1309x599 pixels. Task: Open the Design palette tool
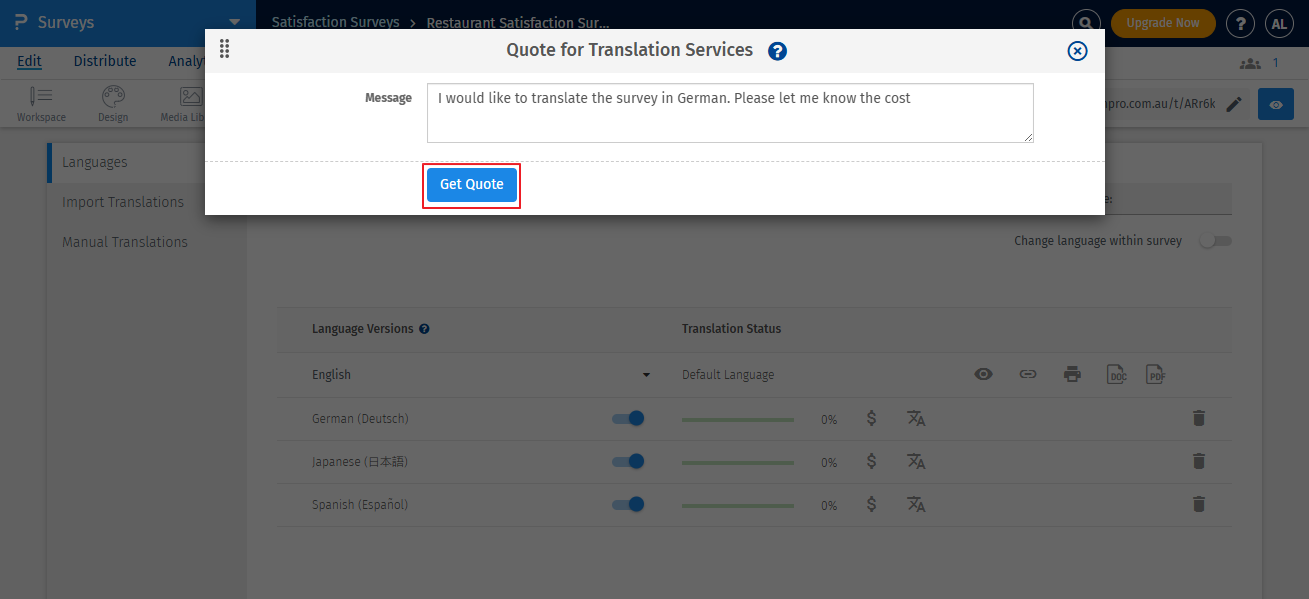113,104
